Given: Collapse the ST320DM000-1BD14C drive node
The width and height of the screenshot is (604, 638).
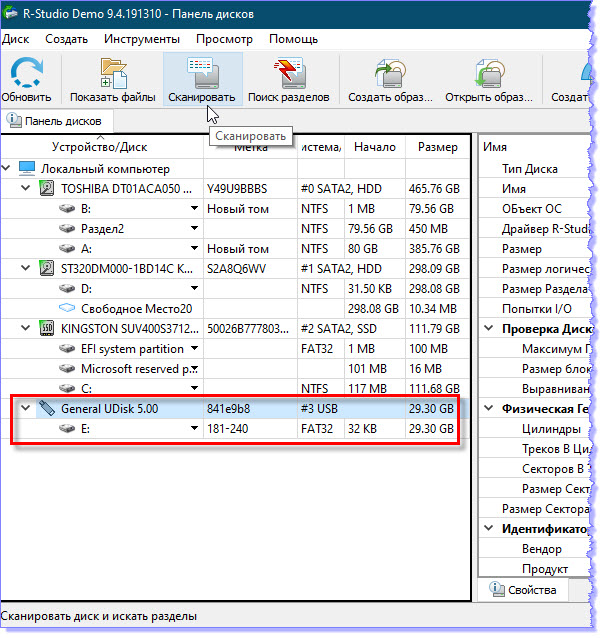Looking at the screenshot, I should 26,269.
